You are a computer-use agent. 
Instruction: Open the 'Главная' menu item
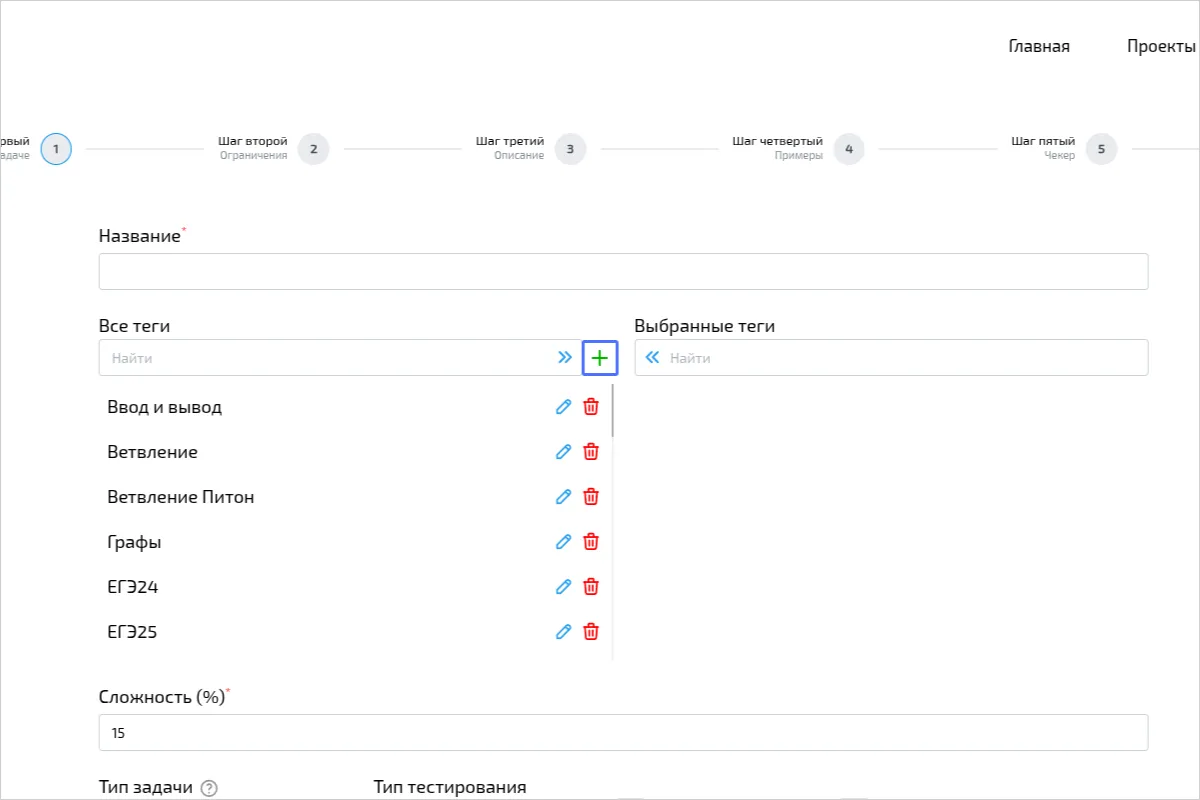(x=1039, y=46)
